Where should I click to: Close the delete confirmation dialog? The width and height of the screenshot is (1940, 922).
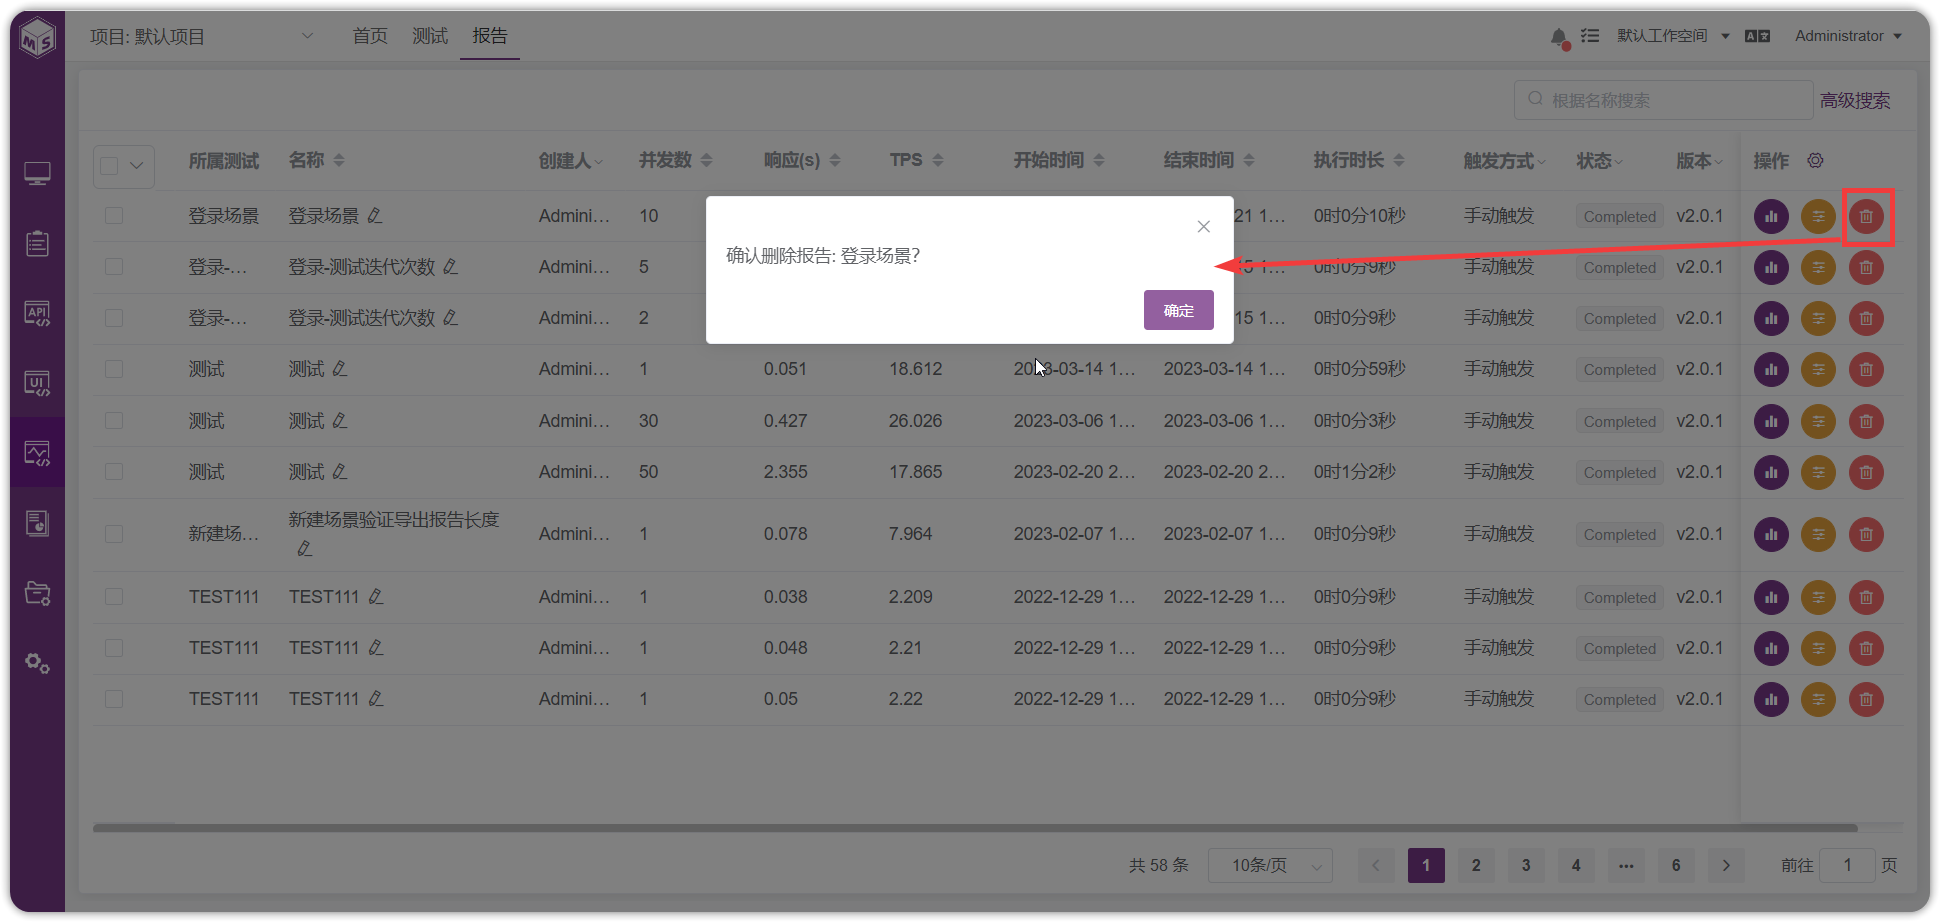coord(1204,227)
